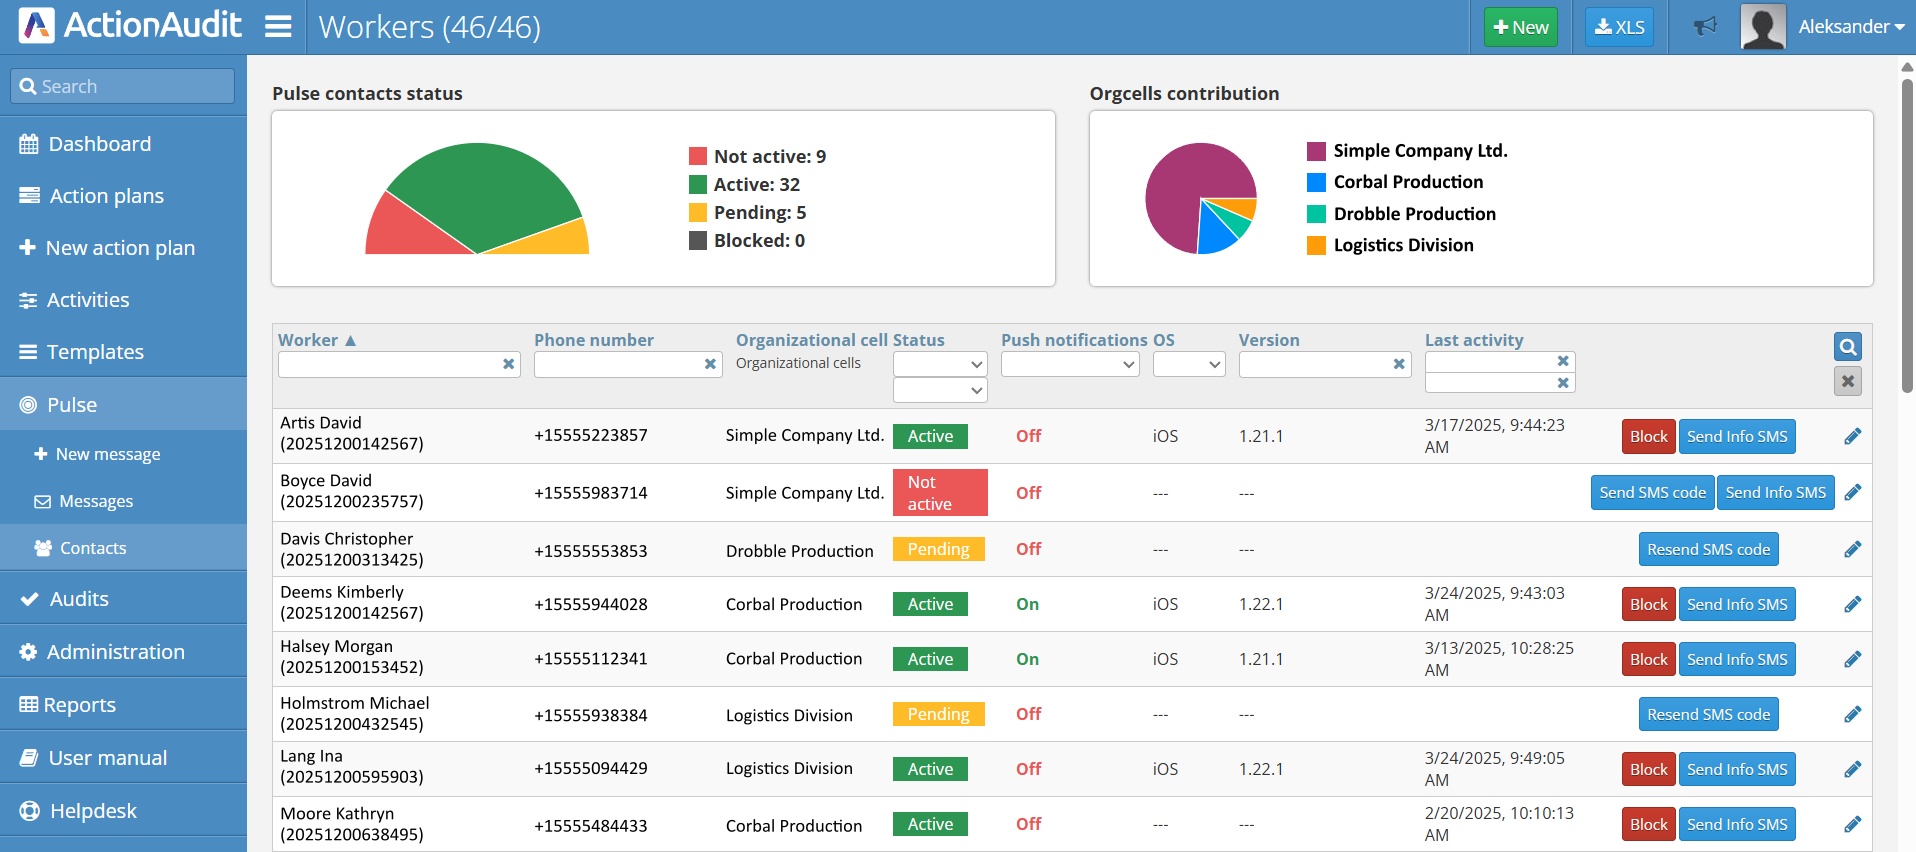
Task: Click the green New button
Action: coord(1520,27)
